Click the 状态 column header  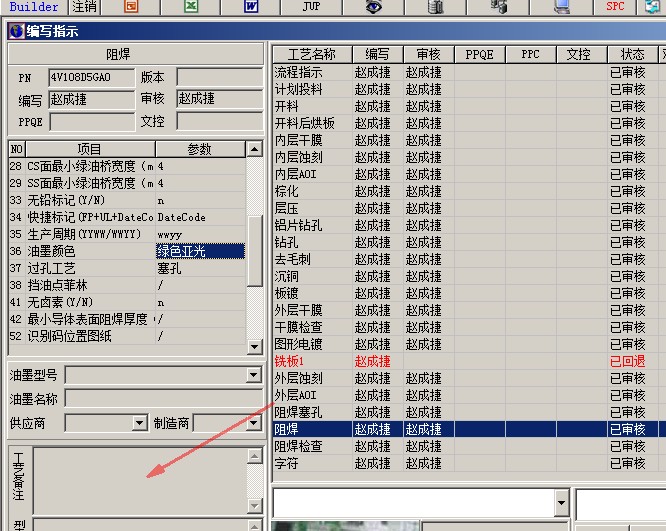[632, 54]
